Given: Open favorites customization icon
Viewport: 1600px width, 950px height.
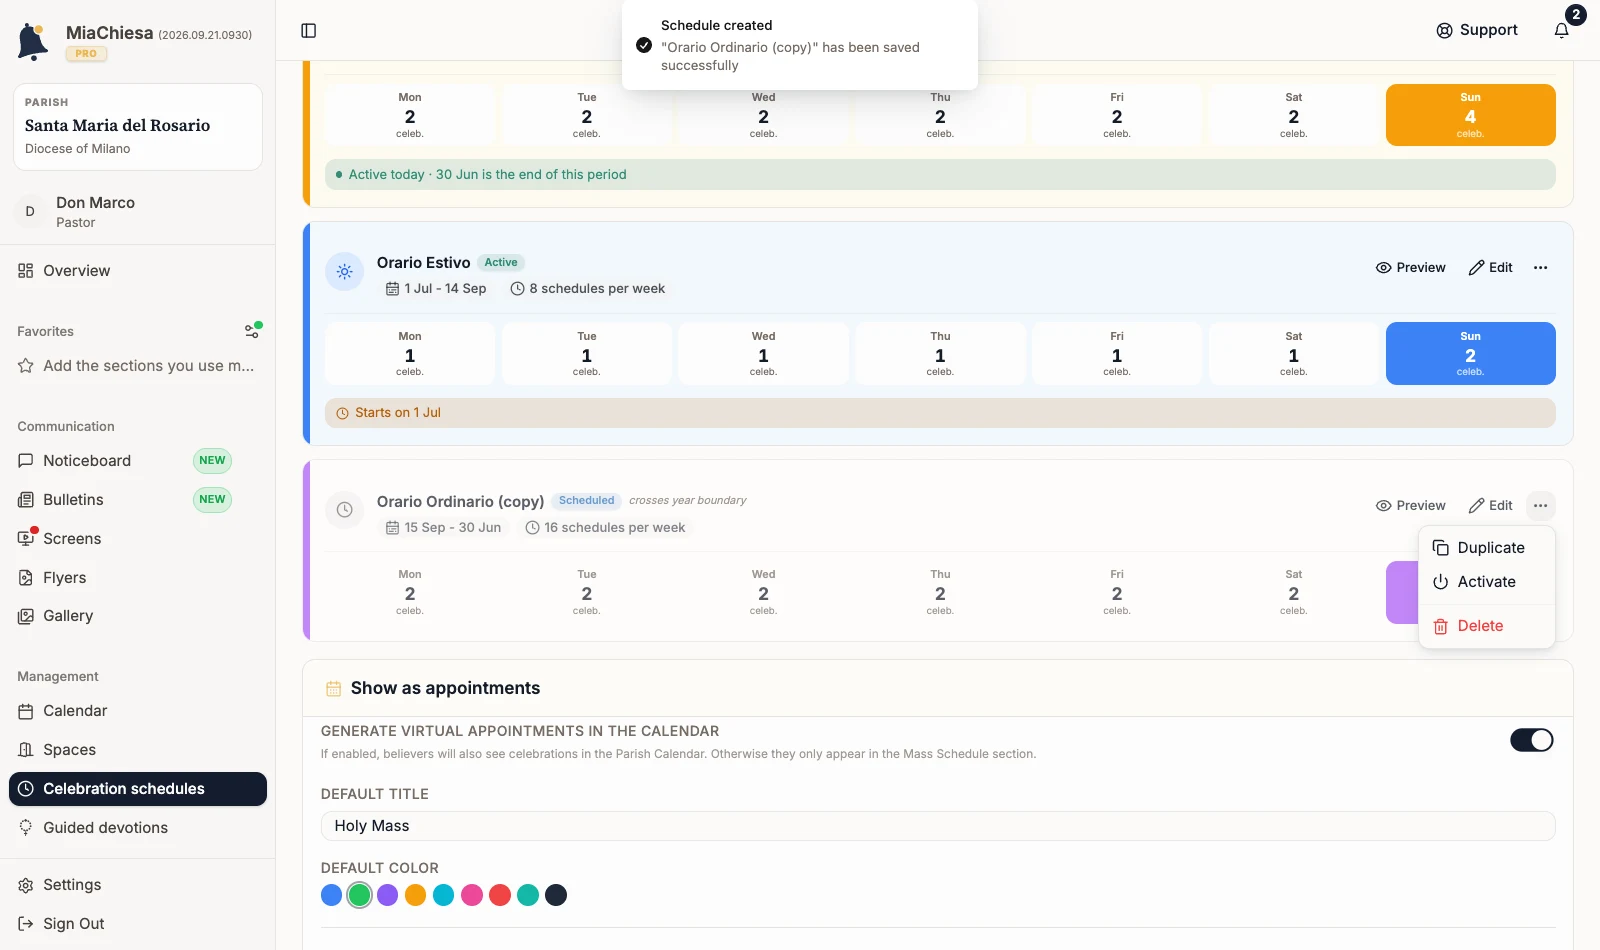Looking at the screenshot, I should coord(253,330).
